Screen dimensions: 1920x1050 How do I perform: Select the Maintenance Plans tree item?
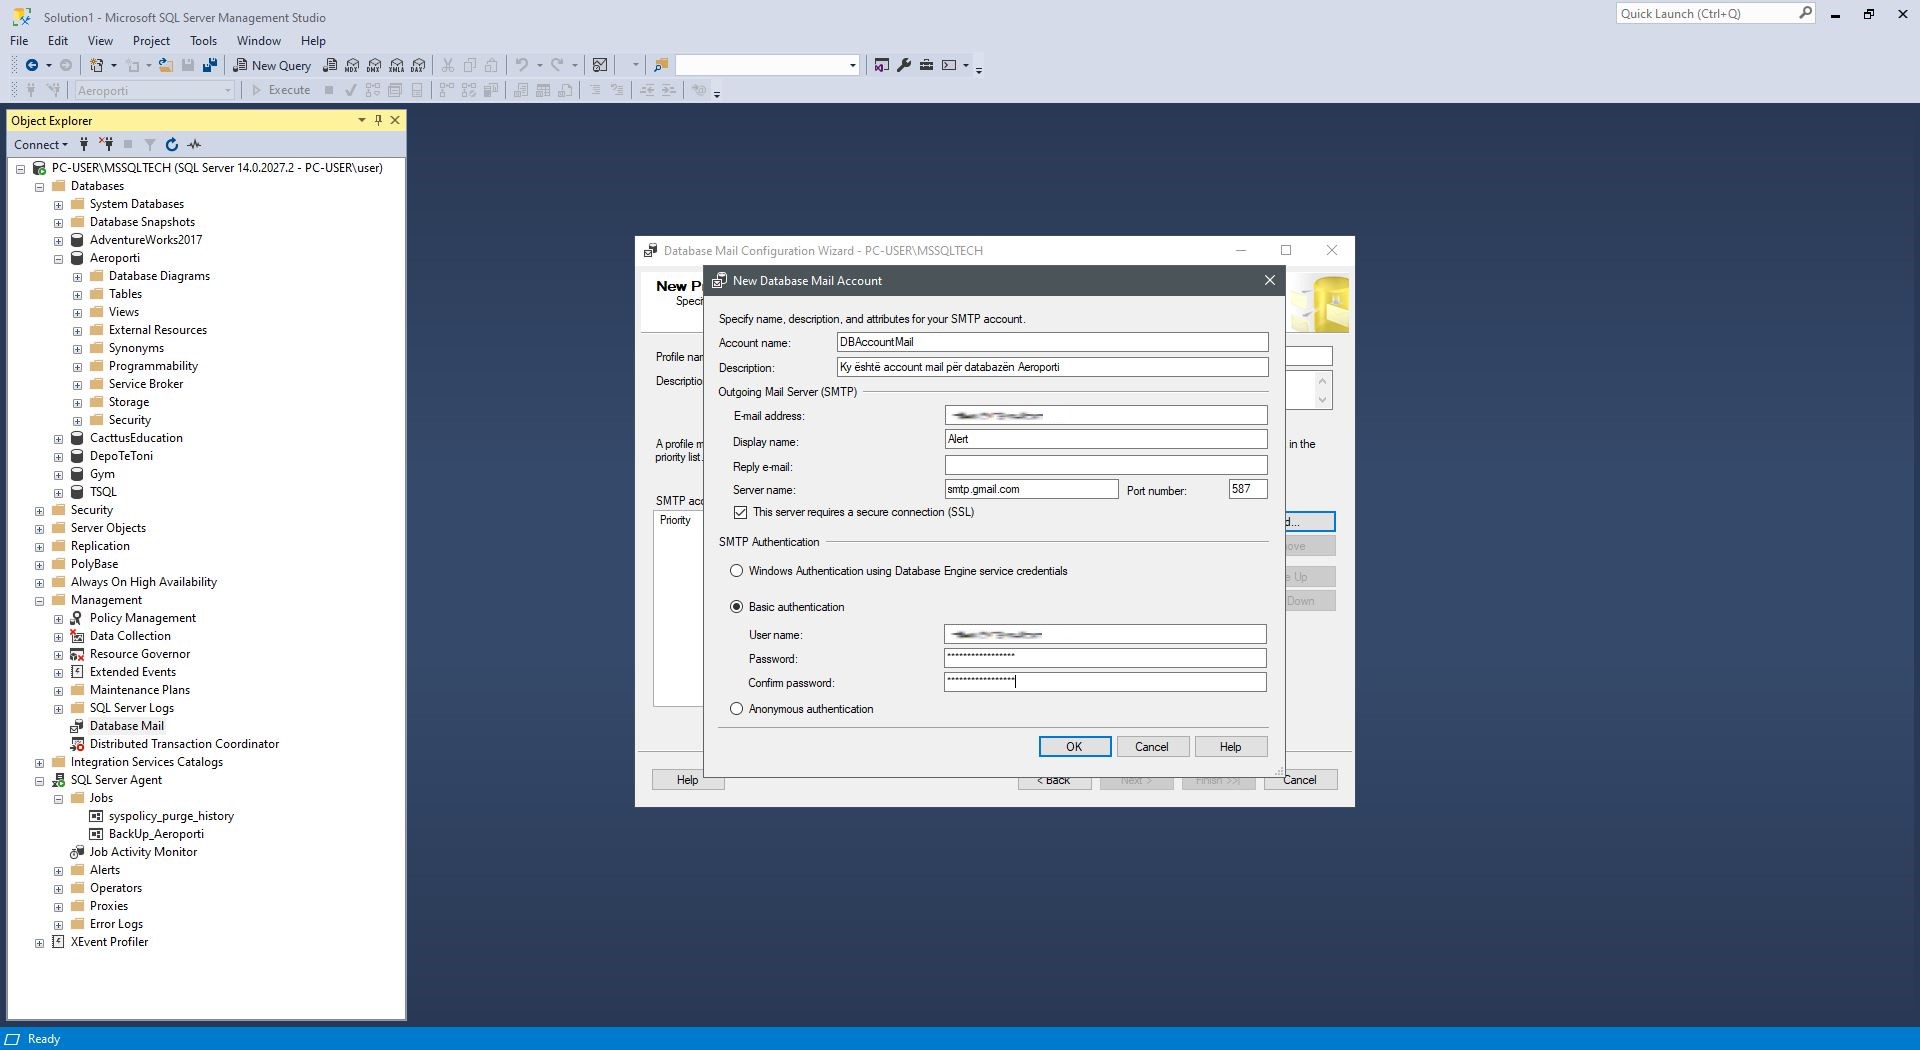139,690
